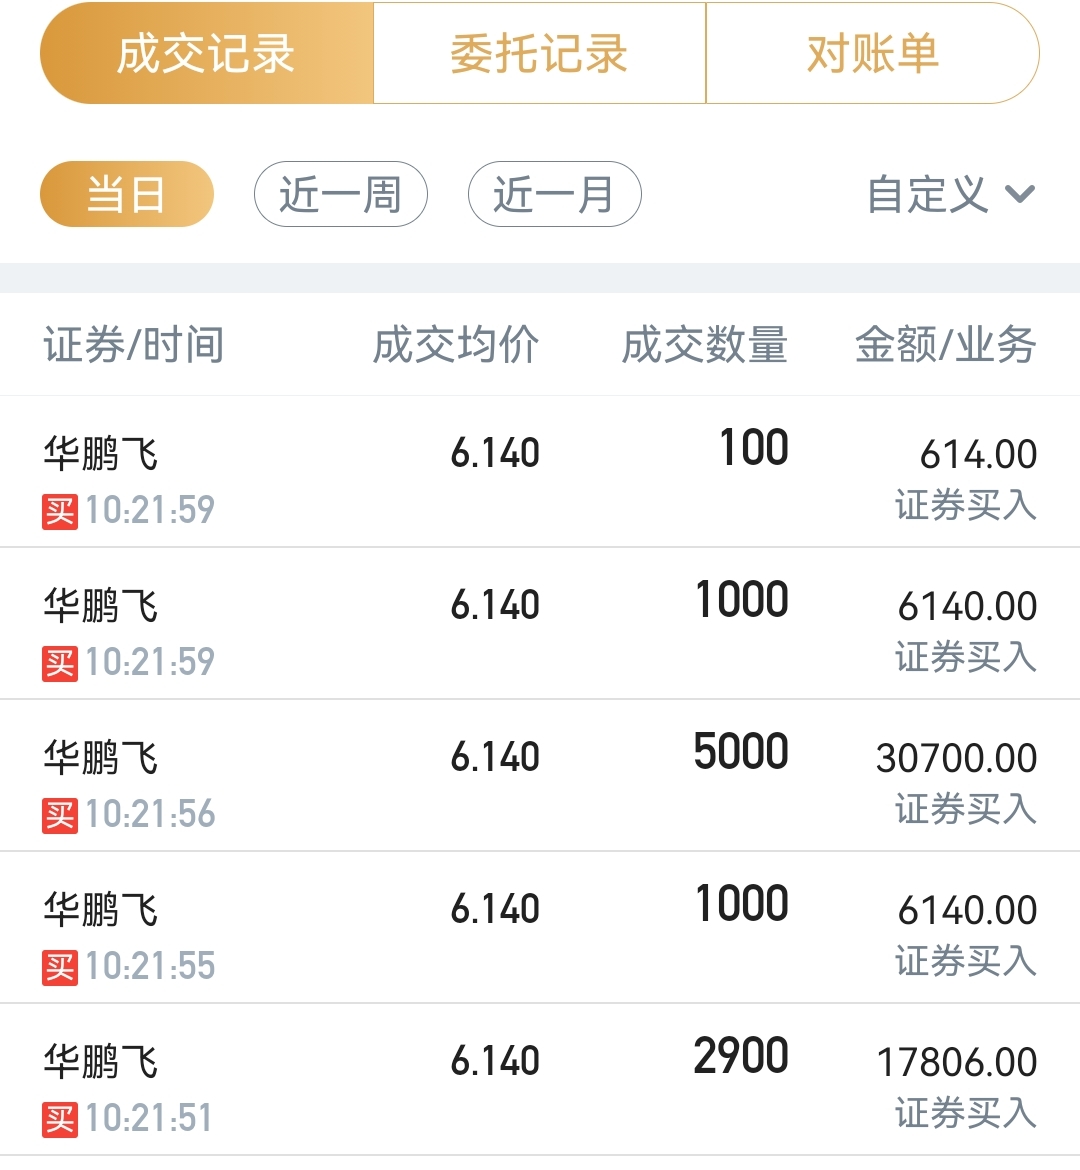The image size is (1080, 1170).
Task: Open the 自定义 date dropdown
Action: [x=951, y=195]
